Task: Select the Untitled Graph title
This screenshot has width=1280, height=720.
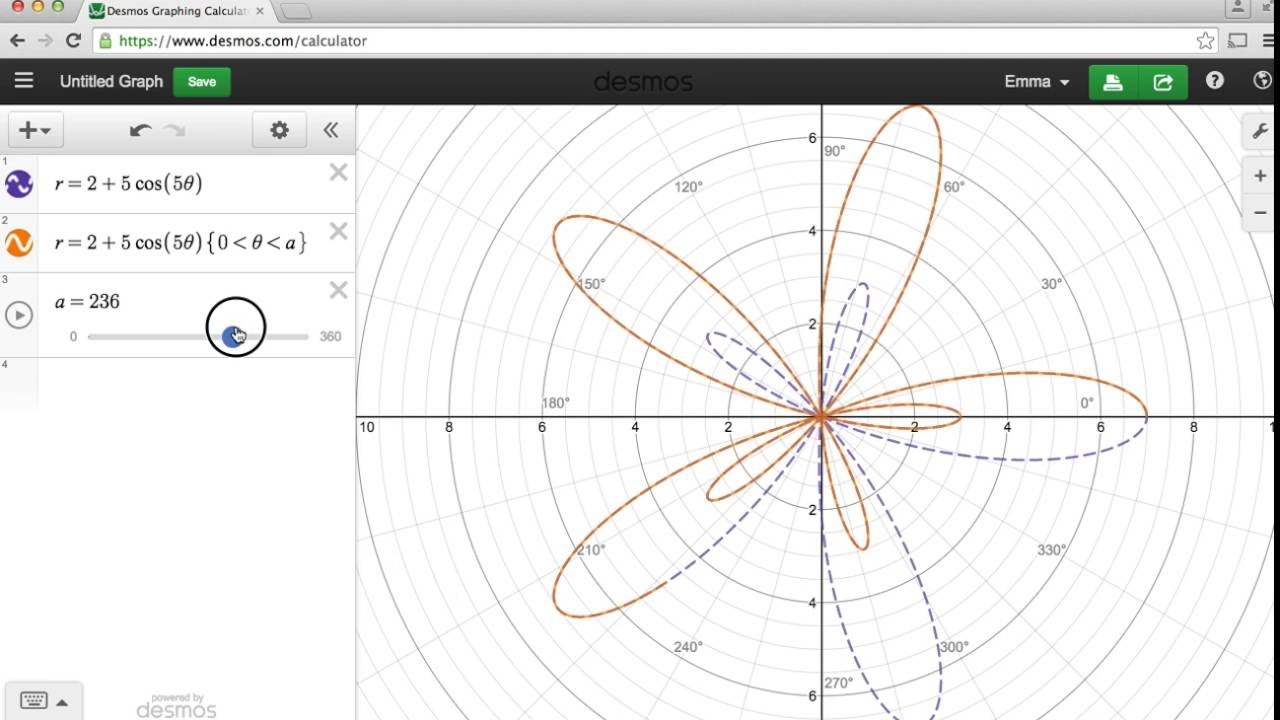Action: tap(111, 82)
